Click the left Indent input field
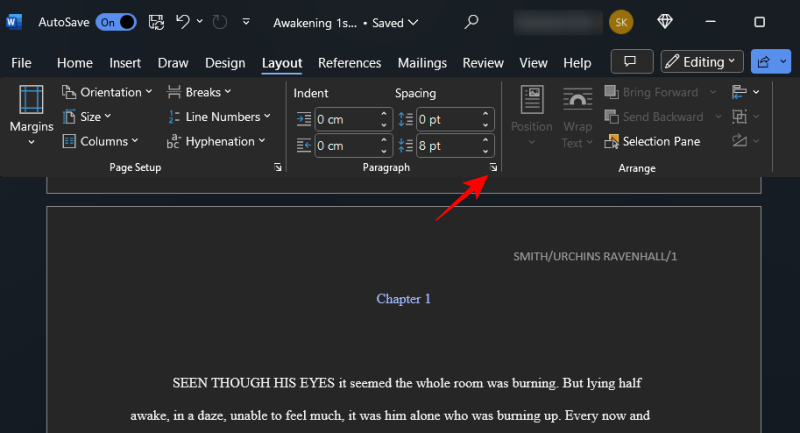Viewport: 800px width, 433px height. [345, 119]
